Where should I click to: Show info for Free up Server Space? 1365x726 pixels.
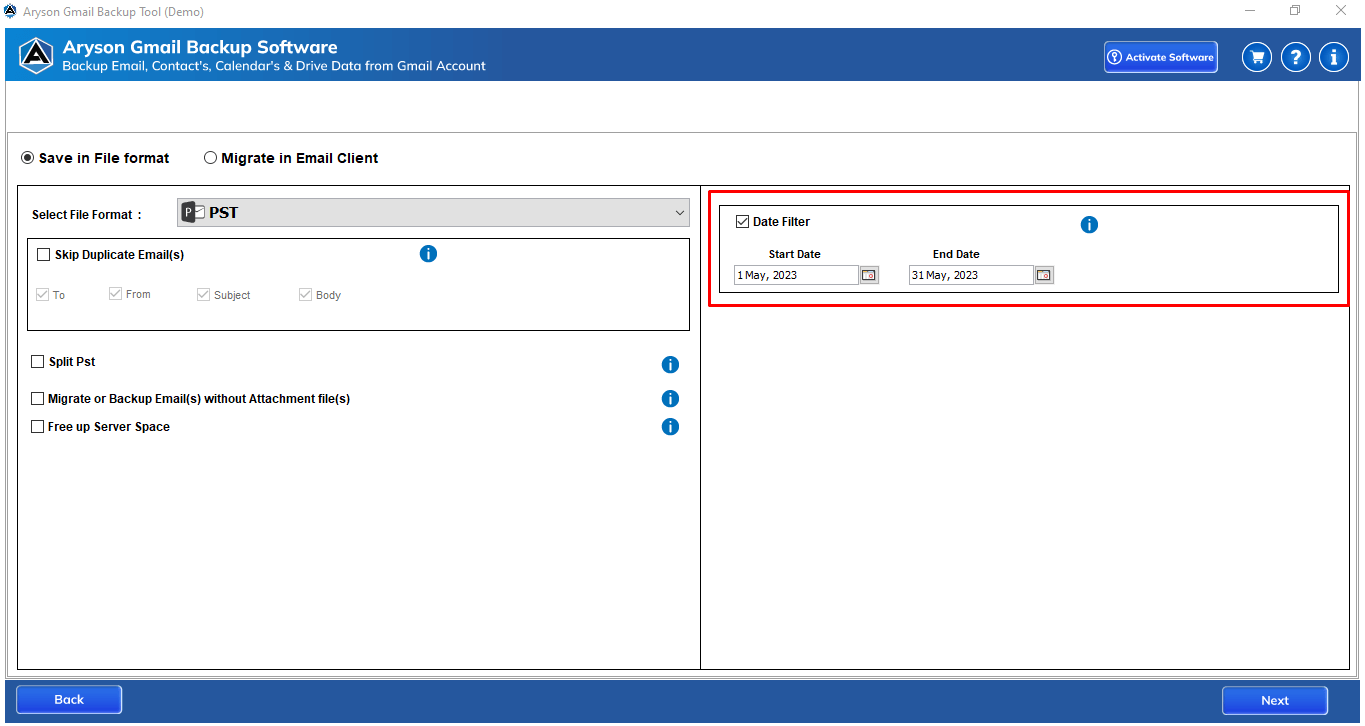click(x=670, y=427)
